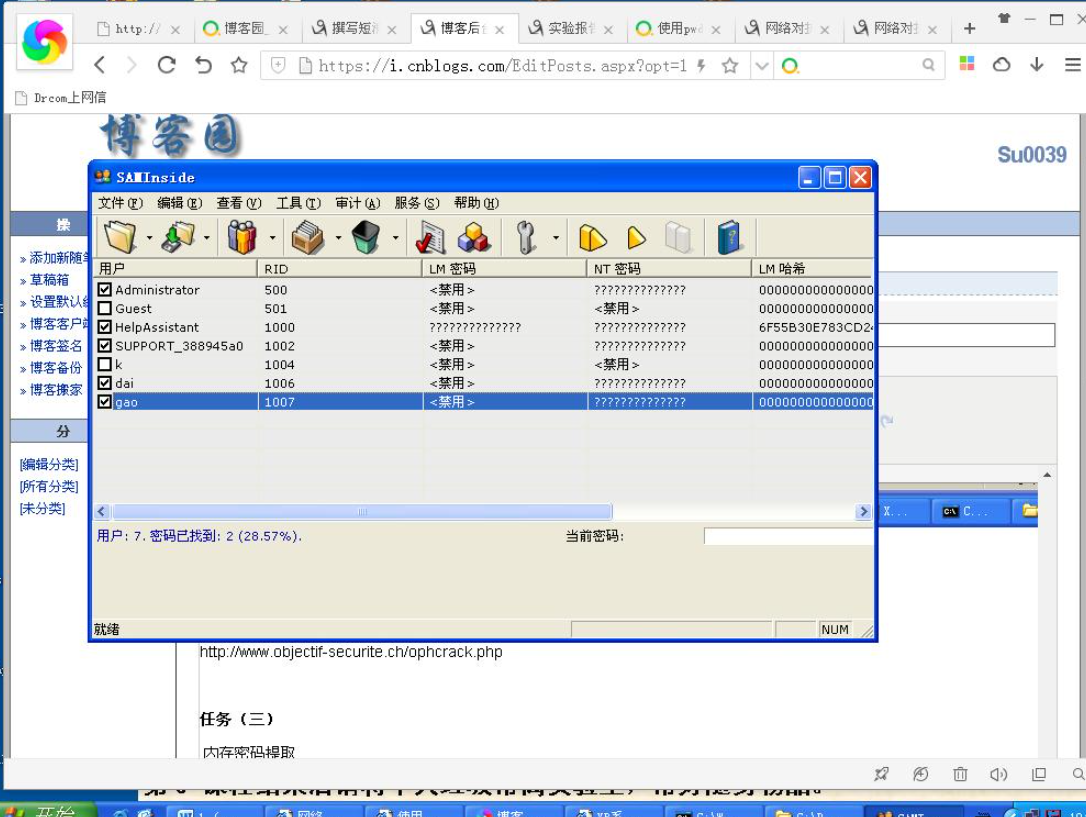Open the 查看(V) menu in SAMInside

239,203
